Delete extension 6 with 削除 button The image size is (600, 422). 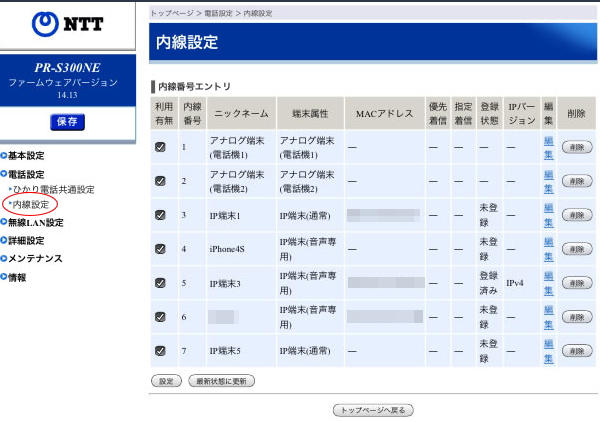[x=577, y=317]
